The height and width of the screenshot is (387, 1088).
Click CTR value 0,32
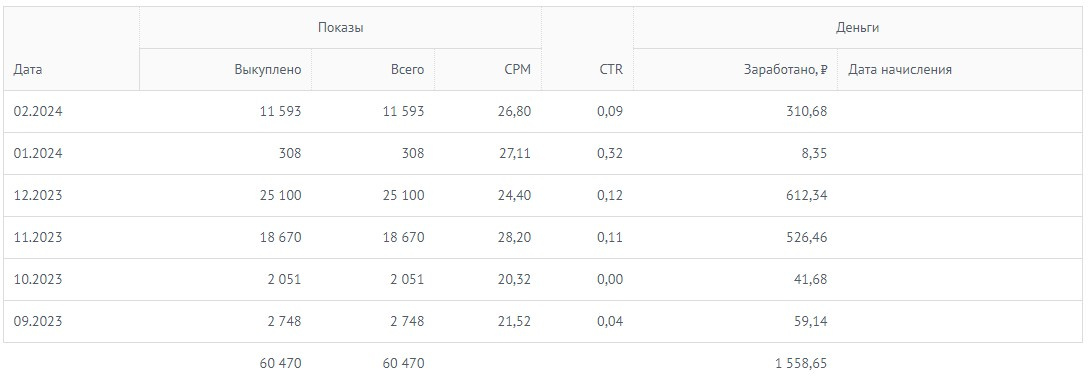point(610,153)
